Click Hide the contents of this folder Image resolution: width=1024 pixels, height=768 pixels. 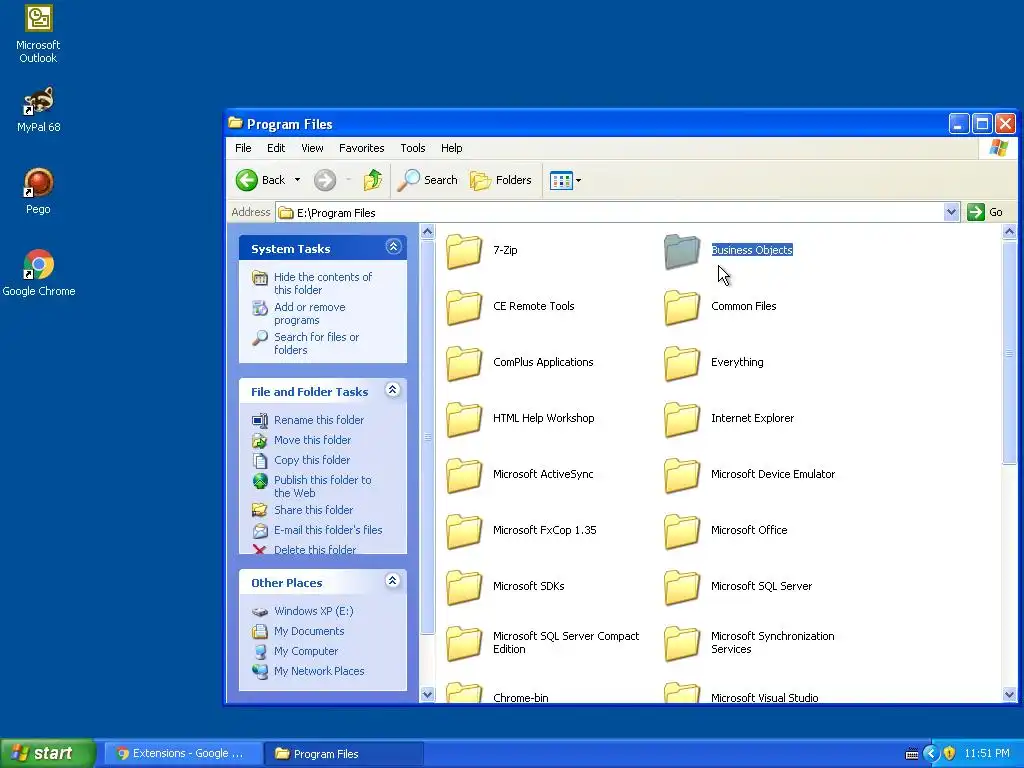(312, 283)
